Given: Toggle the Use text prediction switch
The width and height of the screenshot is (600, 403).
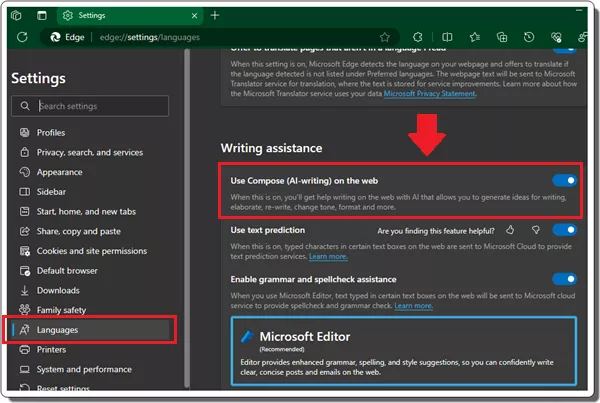Looking at the screenshot, I should tap(564, 230).
